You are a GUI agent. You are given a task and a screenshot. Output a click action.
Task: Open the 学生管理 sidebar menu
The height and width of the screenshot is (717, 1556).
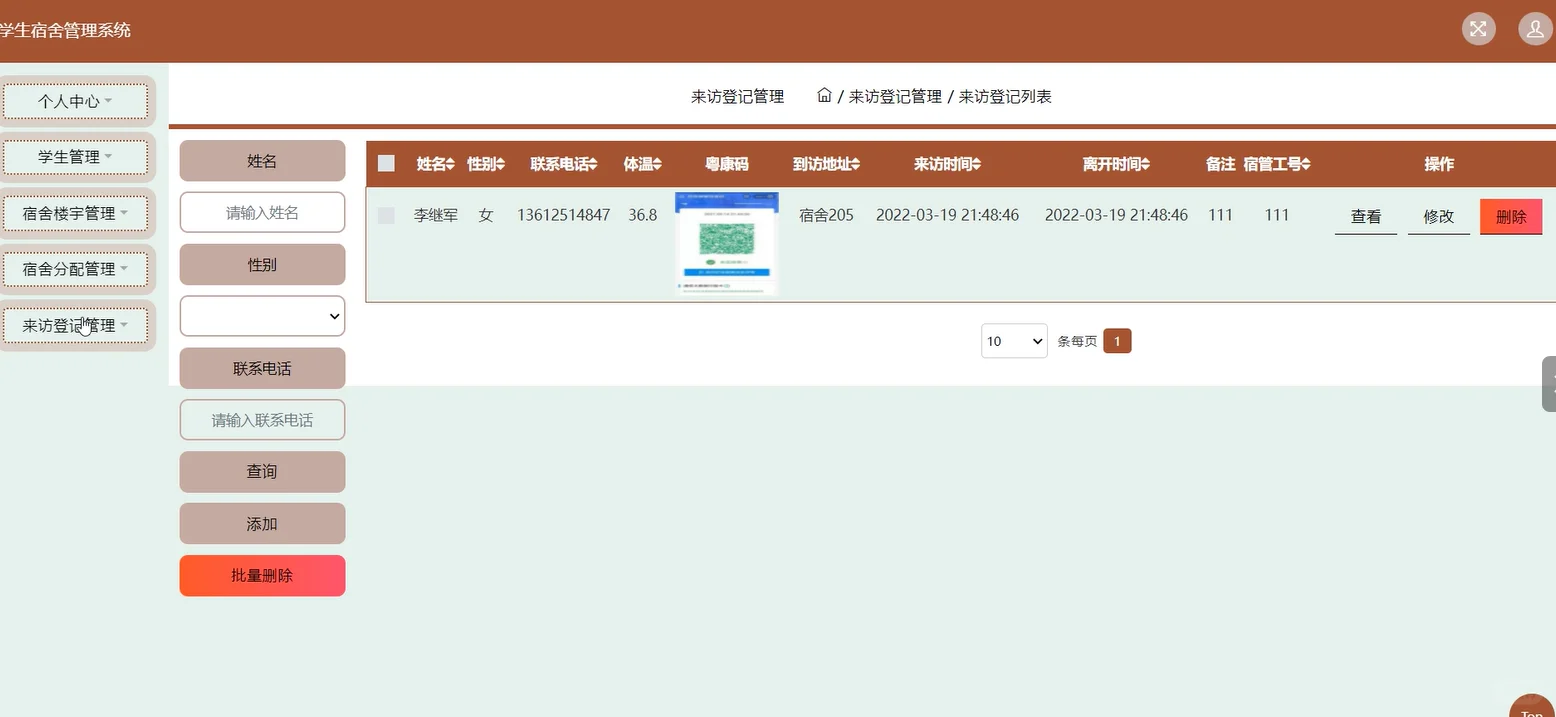[x=75, y=157]
